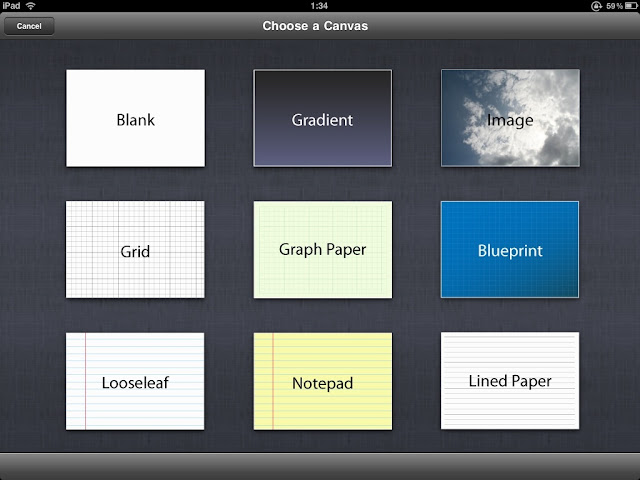Tap the 59% battery percentage
The image size is (640, 480).
(x=614, y=6)
